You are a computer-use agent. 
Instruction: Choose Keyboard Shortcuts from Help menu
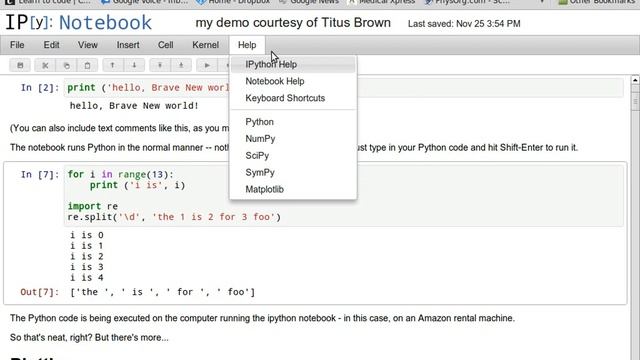point(293,98)
